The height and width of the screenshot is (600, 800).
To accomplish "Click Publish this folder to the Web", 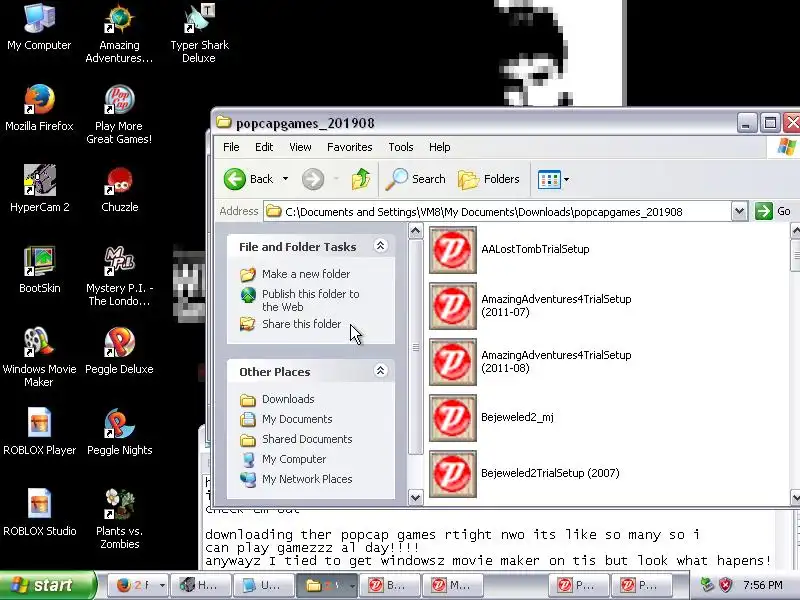I will [310, 300].
